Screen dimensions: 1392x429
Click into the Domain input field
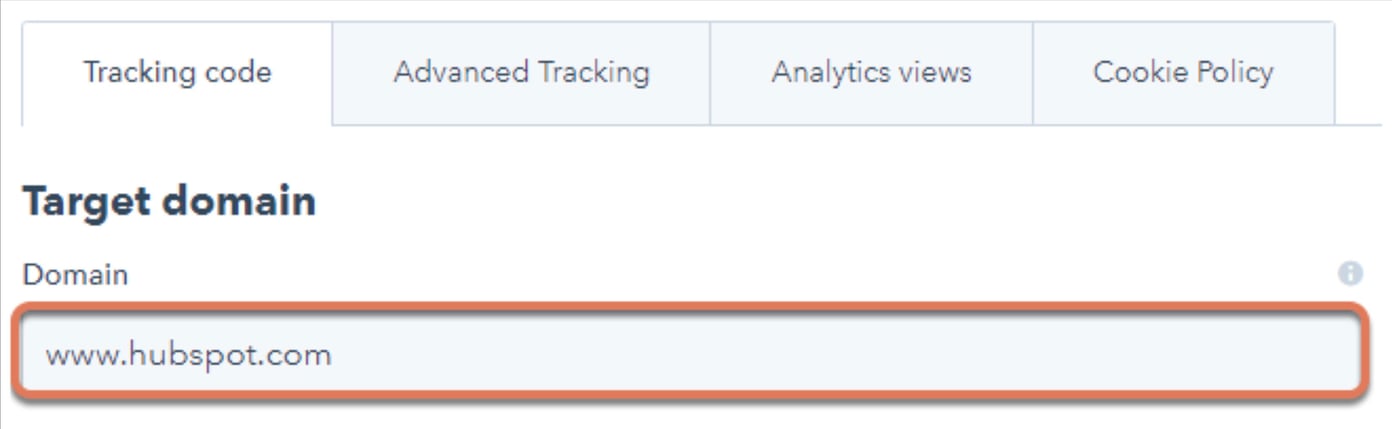688,355
